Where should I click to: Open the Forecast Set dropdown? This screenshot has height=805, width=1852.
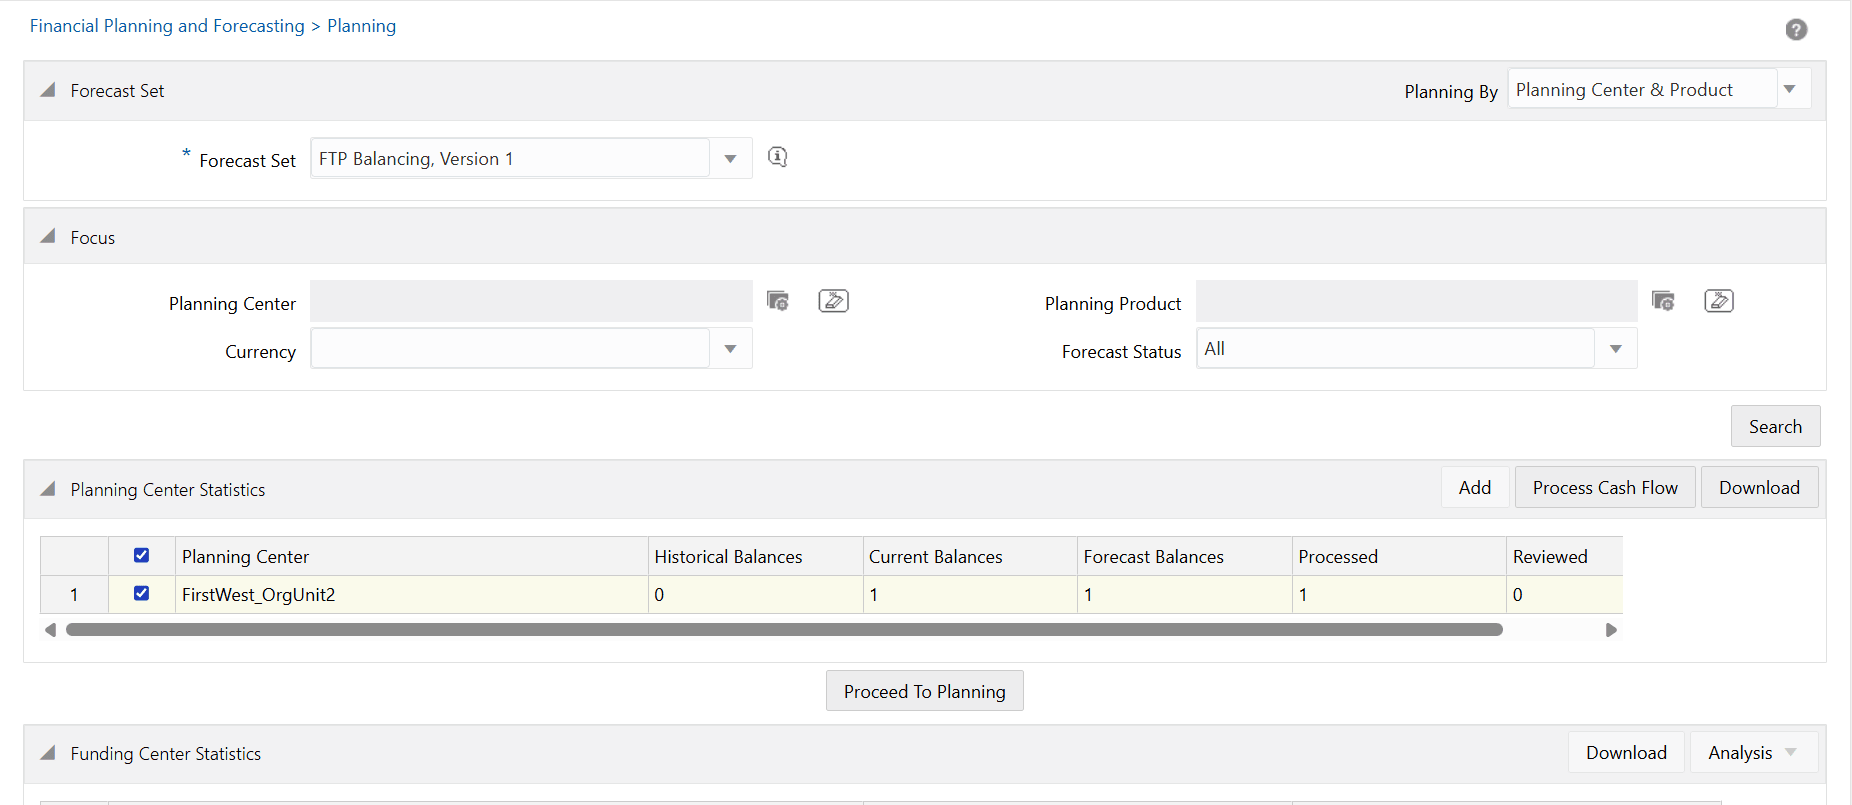pyautogui.click(x=730, y=159)
